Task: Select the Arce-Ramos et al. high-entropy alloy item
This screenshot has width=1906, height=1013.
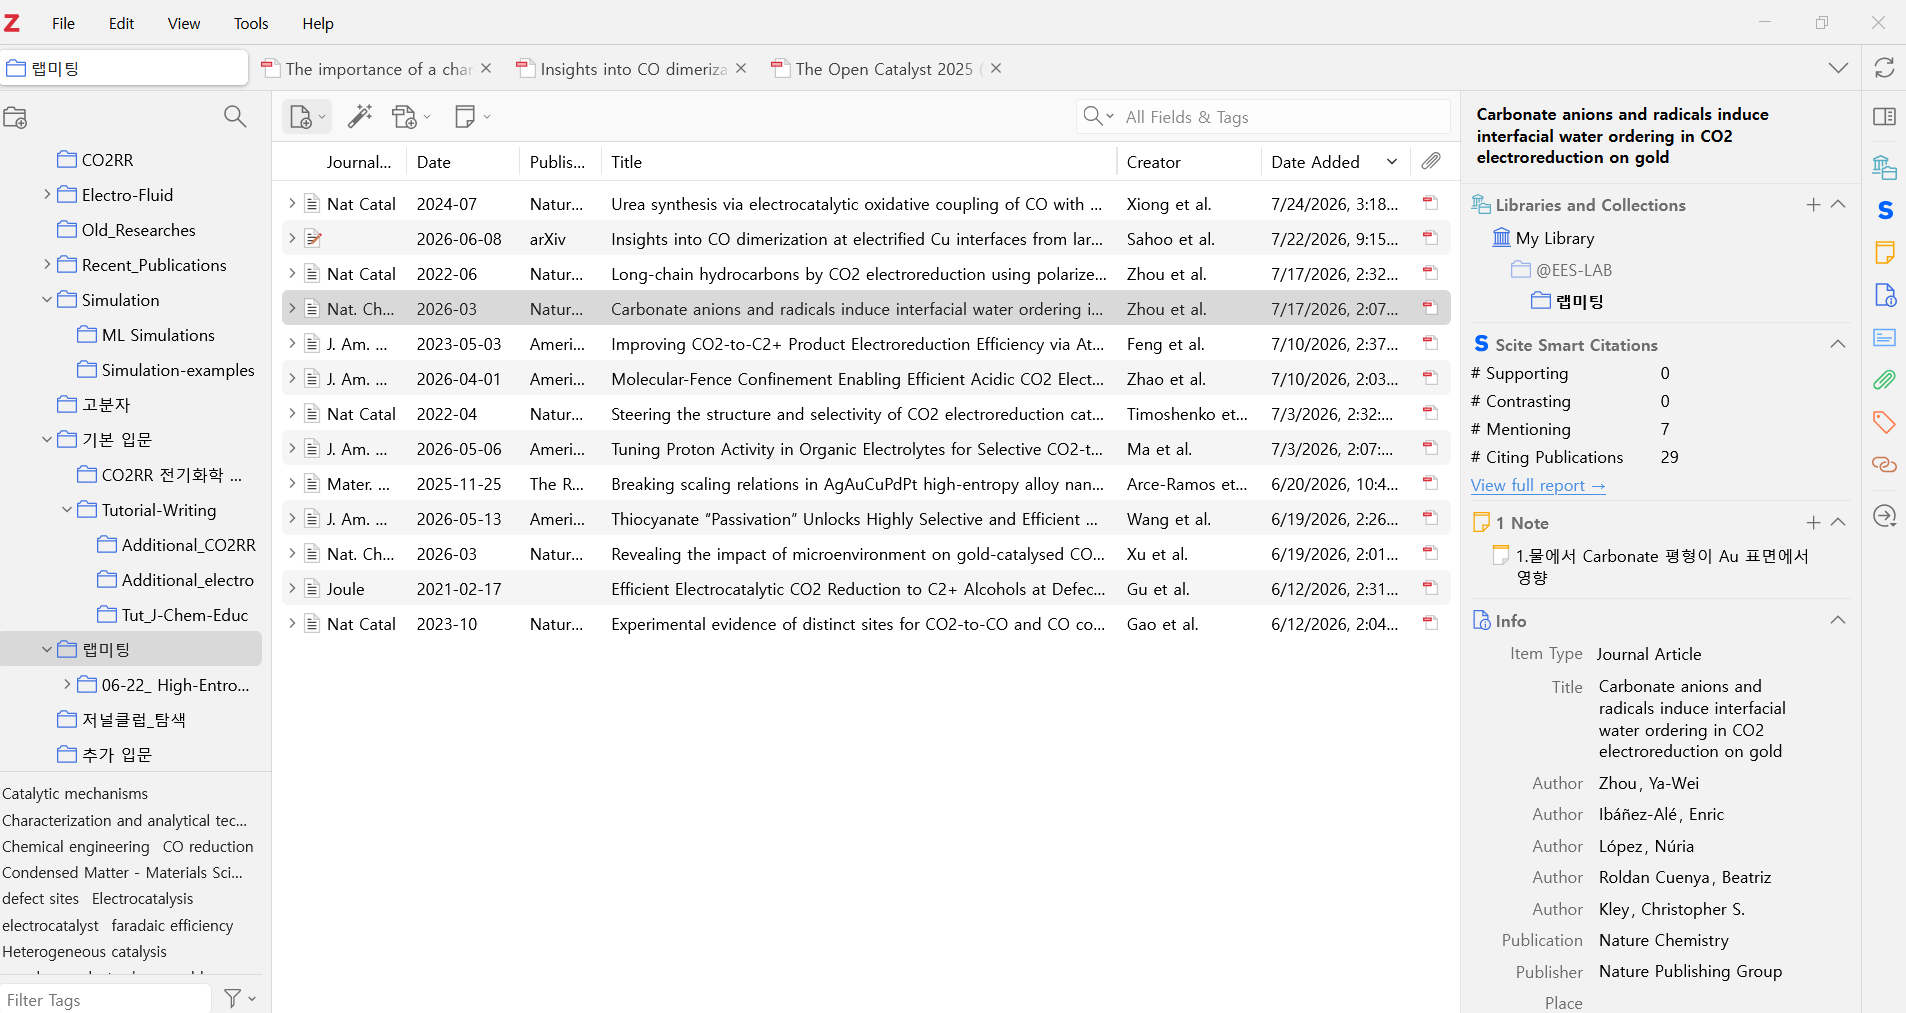Action: [865, 483]
